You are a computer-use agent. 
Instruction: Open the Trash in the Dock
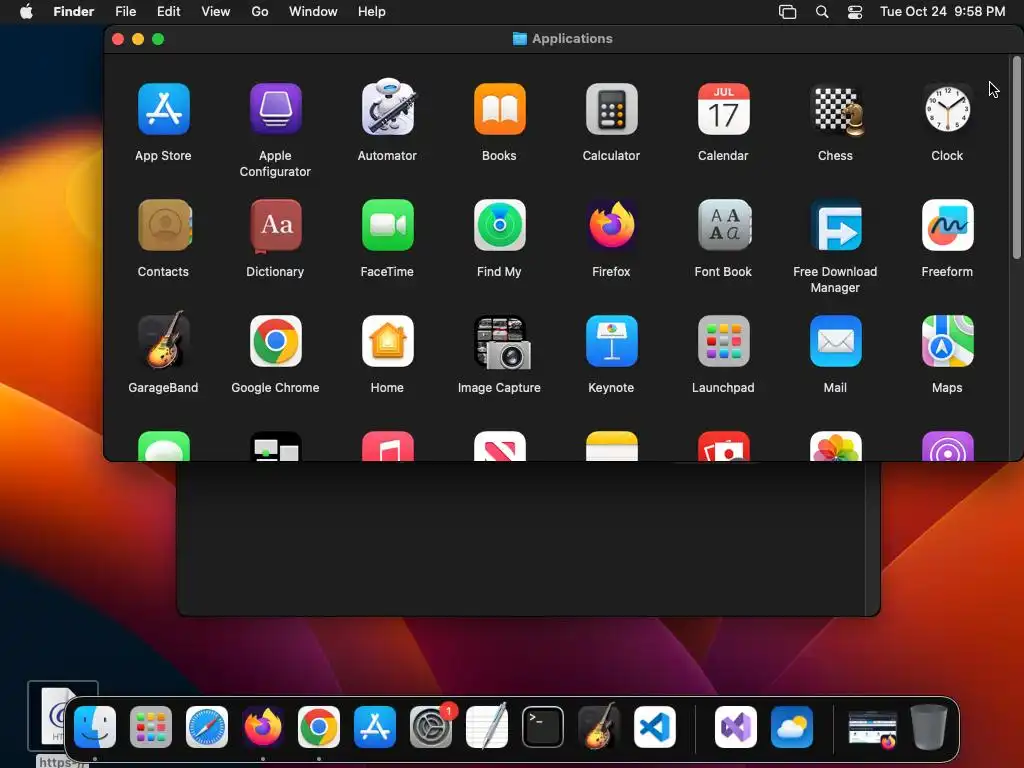(x=929, y=727)
